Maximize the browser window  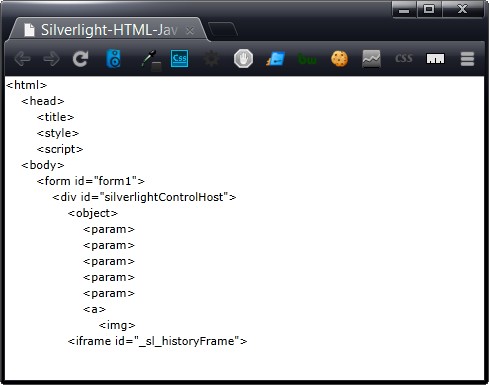[429, 9]
